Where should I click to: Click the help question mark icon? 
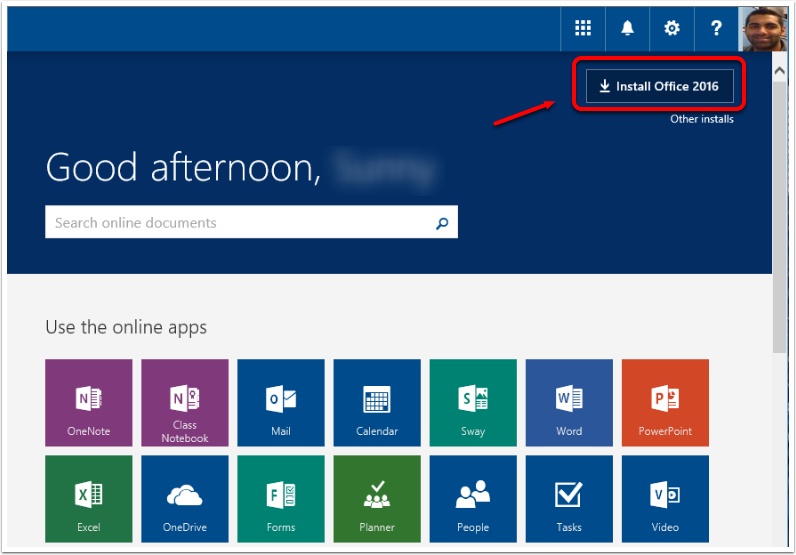tap(716, 28)
